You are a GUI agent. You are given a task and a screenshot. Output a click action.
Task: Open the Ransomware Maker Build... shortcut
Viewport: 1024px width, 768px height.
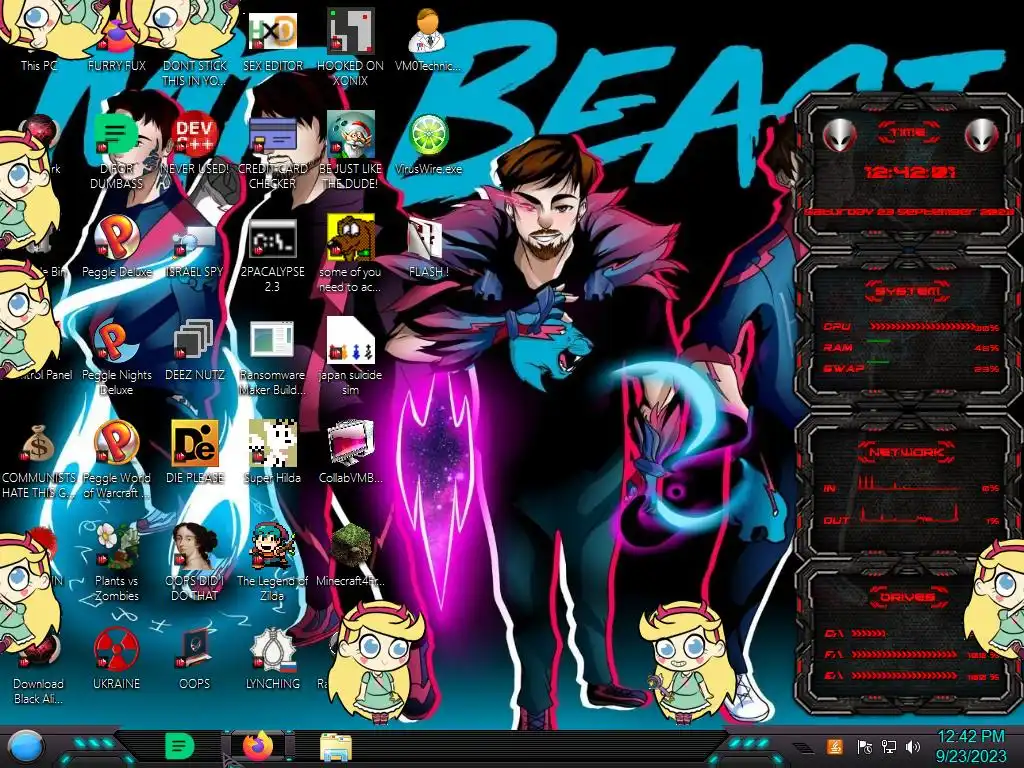coord(272,358)
